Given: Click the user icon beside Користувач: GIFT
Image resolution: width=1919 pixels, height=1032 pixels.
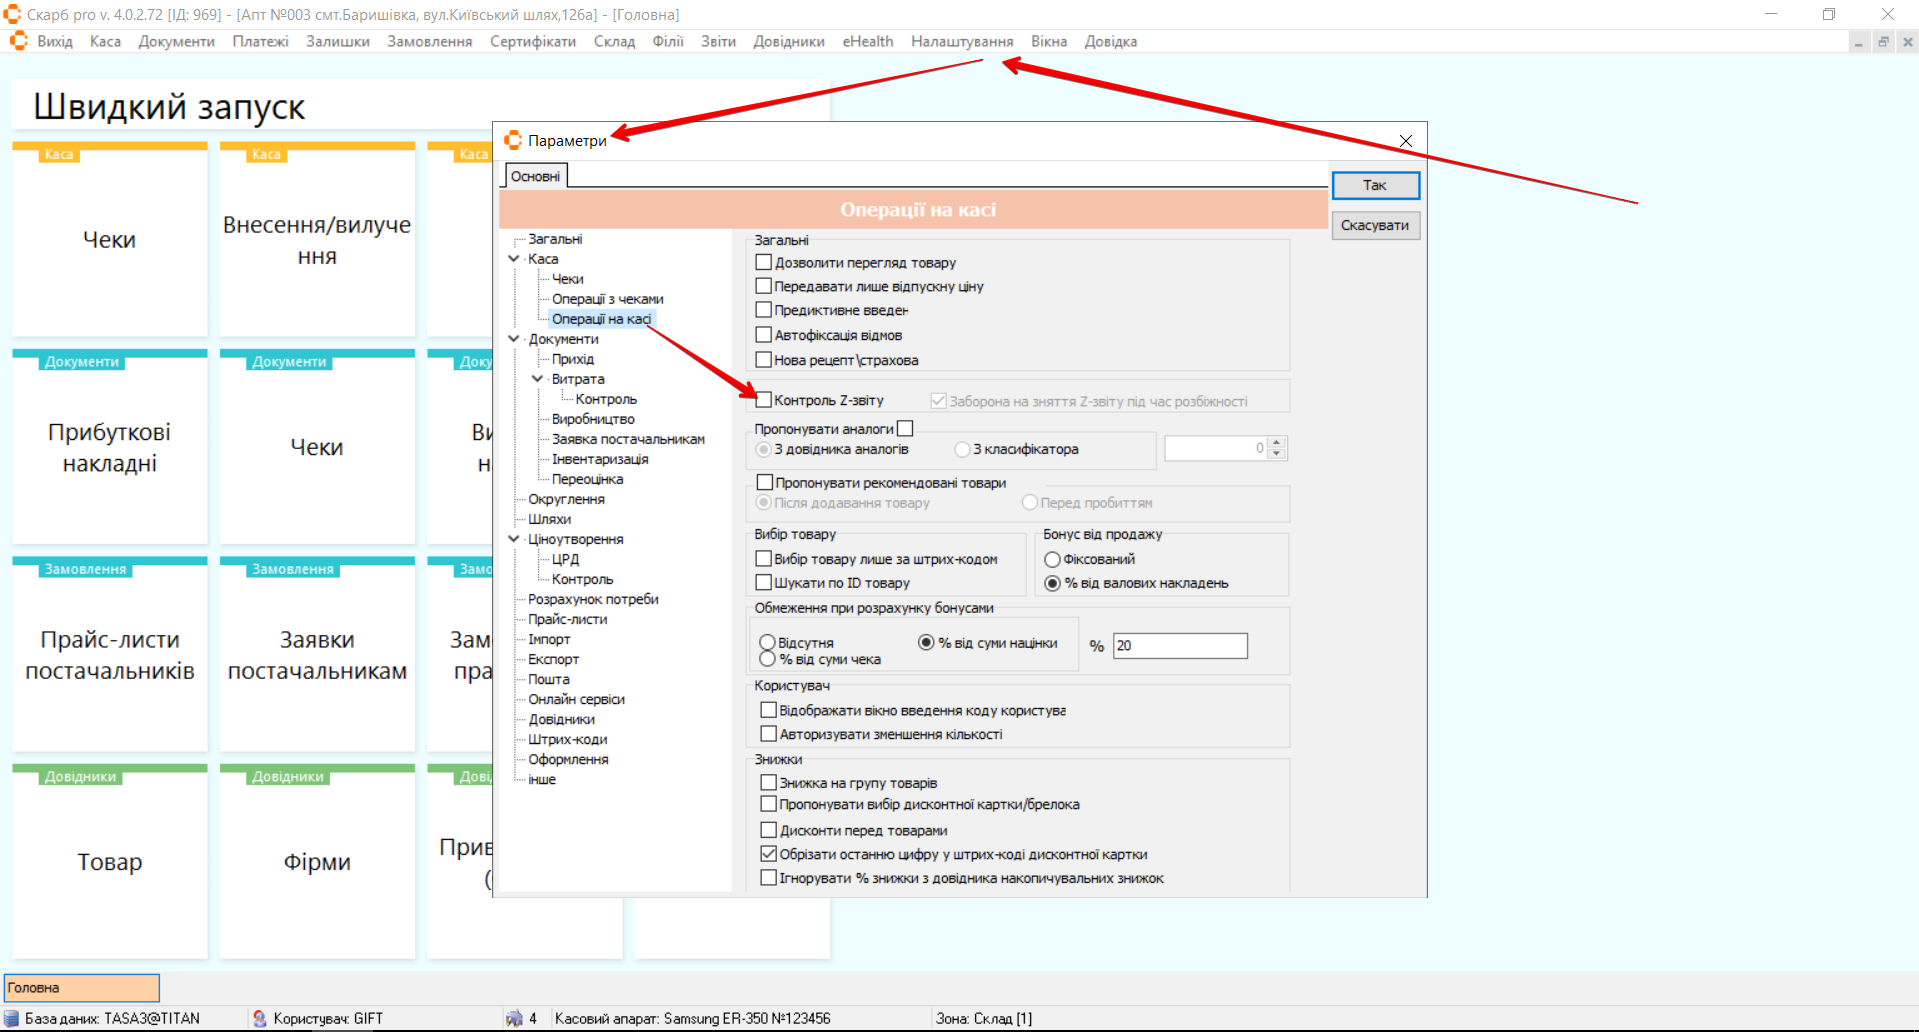Looking at the screenshot, I should [260, 1018].
